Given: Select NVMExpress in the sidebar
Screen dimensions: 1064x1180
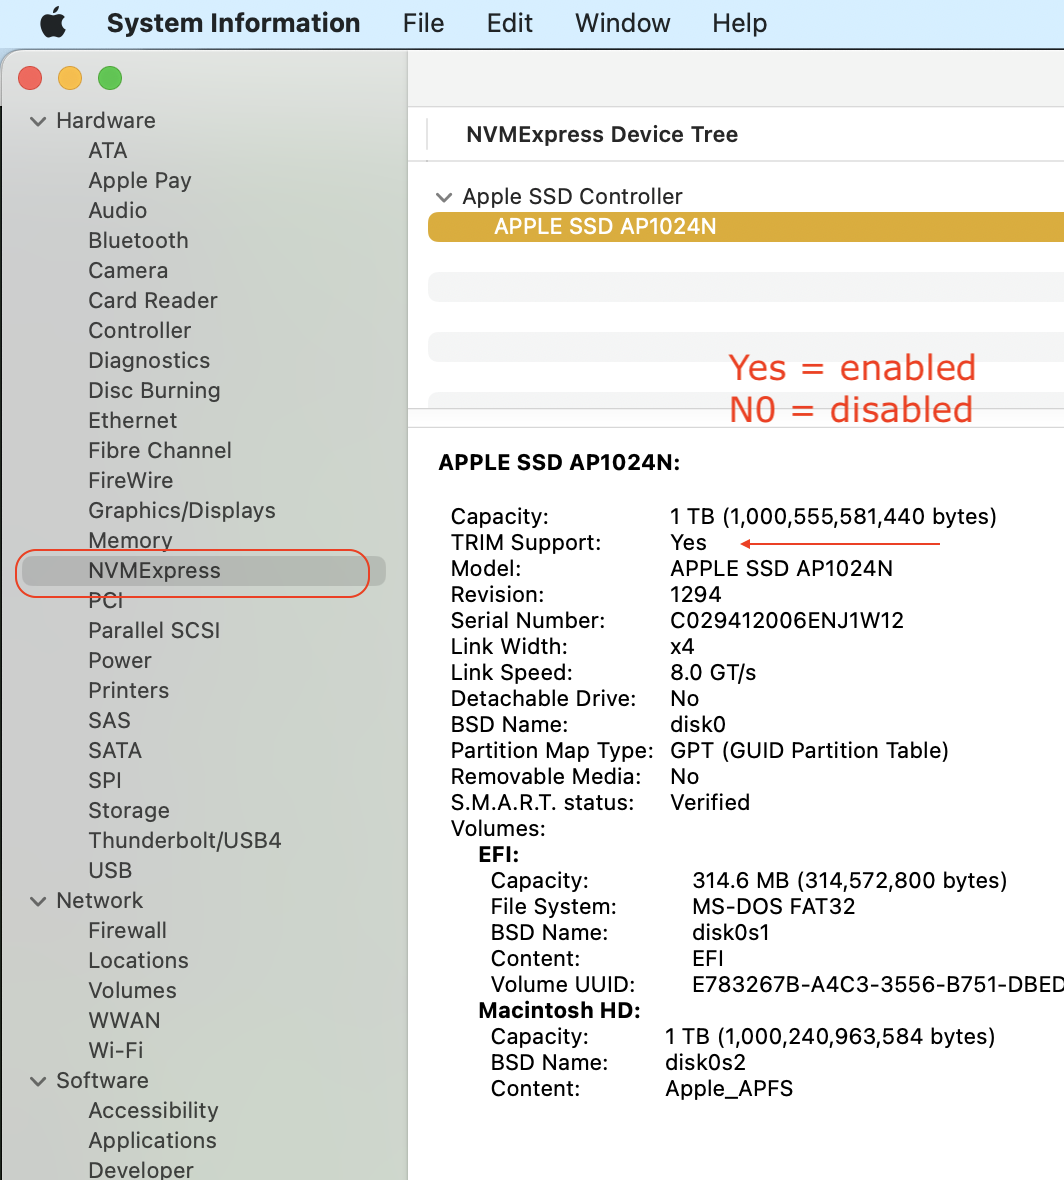Looking at the screenshot, I should click(x=203, y=571).
